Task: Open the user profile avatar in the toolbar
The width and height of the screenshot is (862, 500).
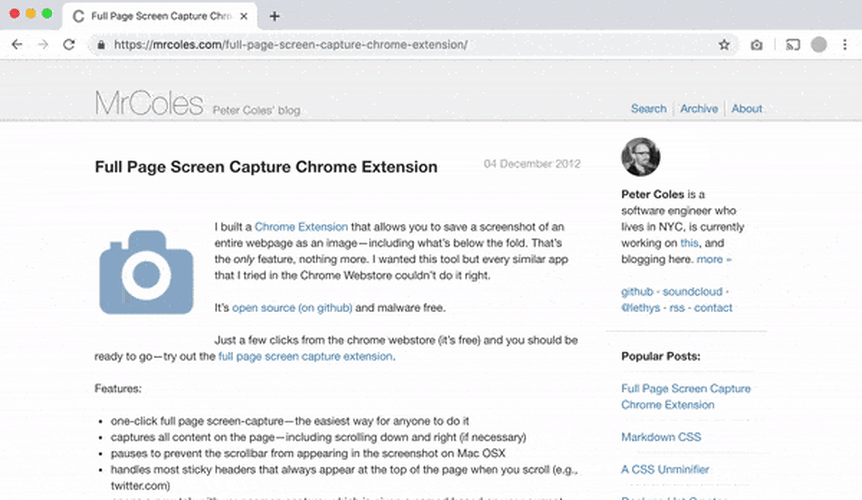Action: tap(819, 45)
